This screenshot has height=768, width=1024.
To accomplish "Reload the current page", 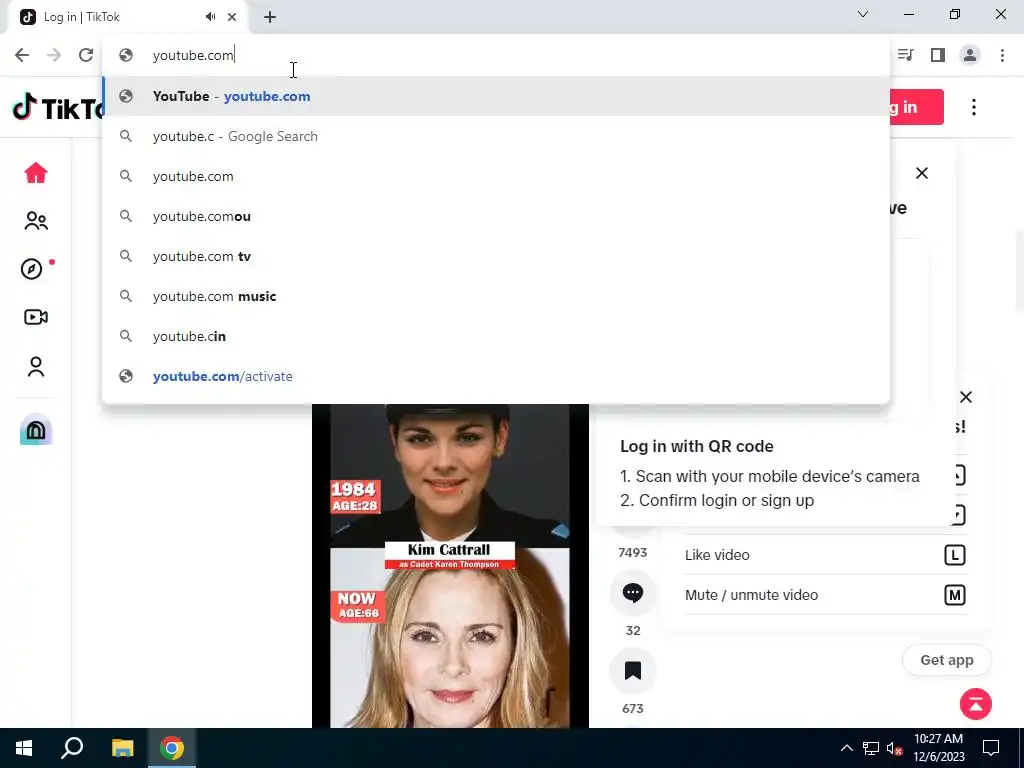I will coord(86,55).
